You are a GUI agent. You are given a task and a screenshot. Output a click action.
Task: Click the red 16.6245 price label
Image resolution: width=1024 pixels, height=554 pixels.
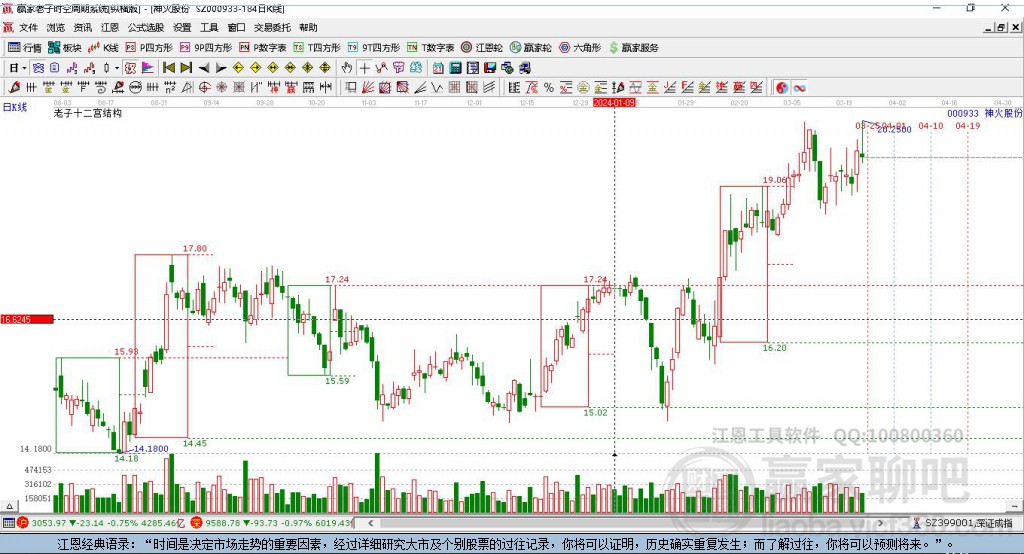click(x=27, y=319)
